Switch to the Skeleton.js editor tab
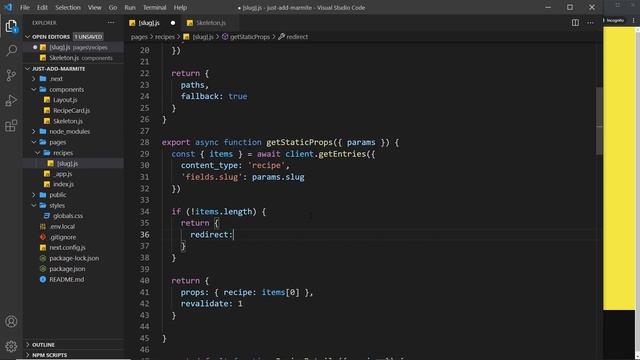The width and height of the screenshot is (640, 360). (211, 23)
